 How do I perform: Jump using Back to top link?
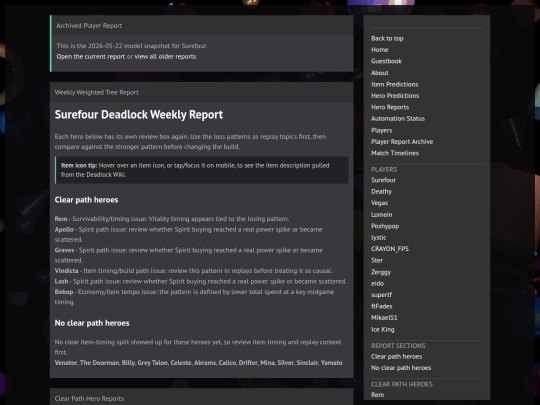point(387,39)
